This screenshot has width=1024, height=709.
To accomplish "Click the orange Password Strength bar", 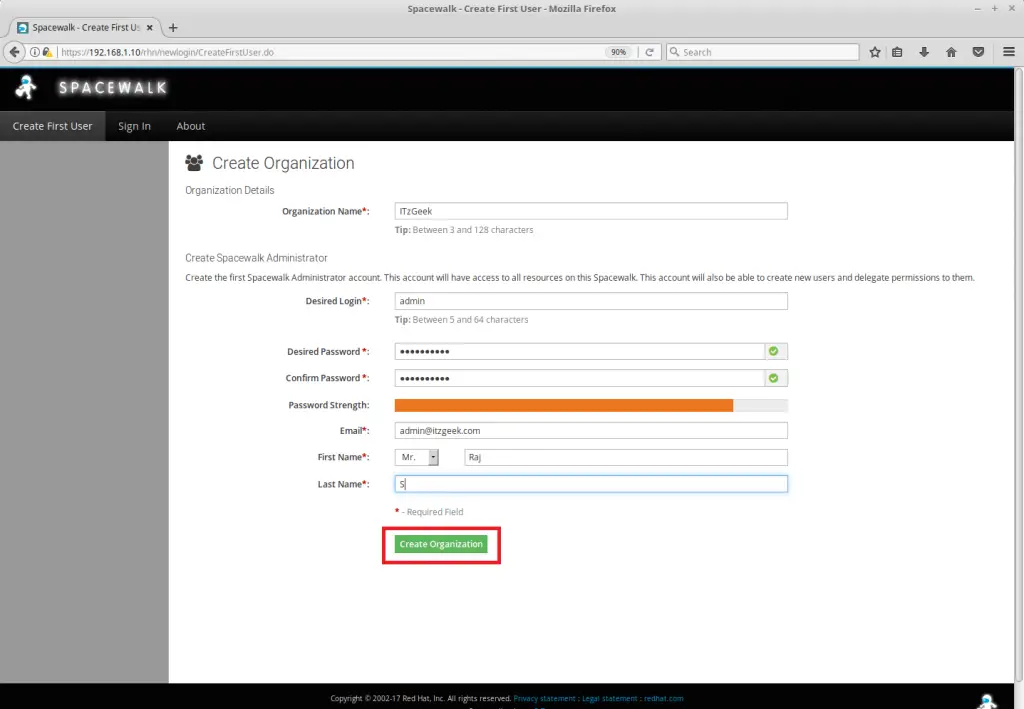I will (x=564, y=405).
